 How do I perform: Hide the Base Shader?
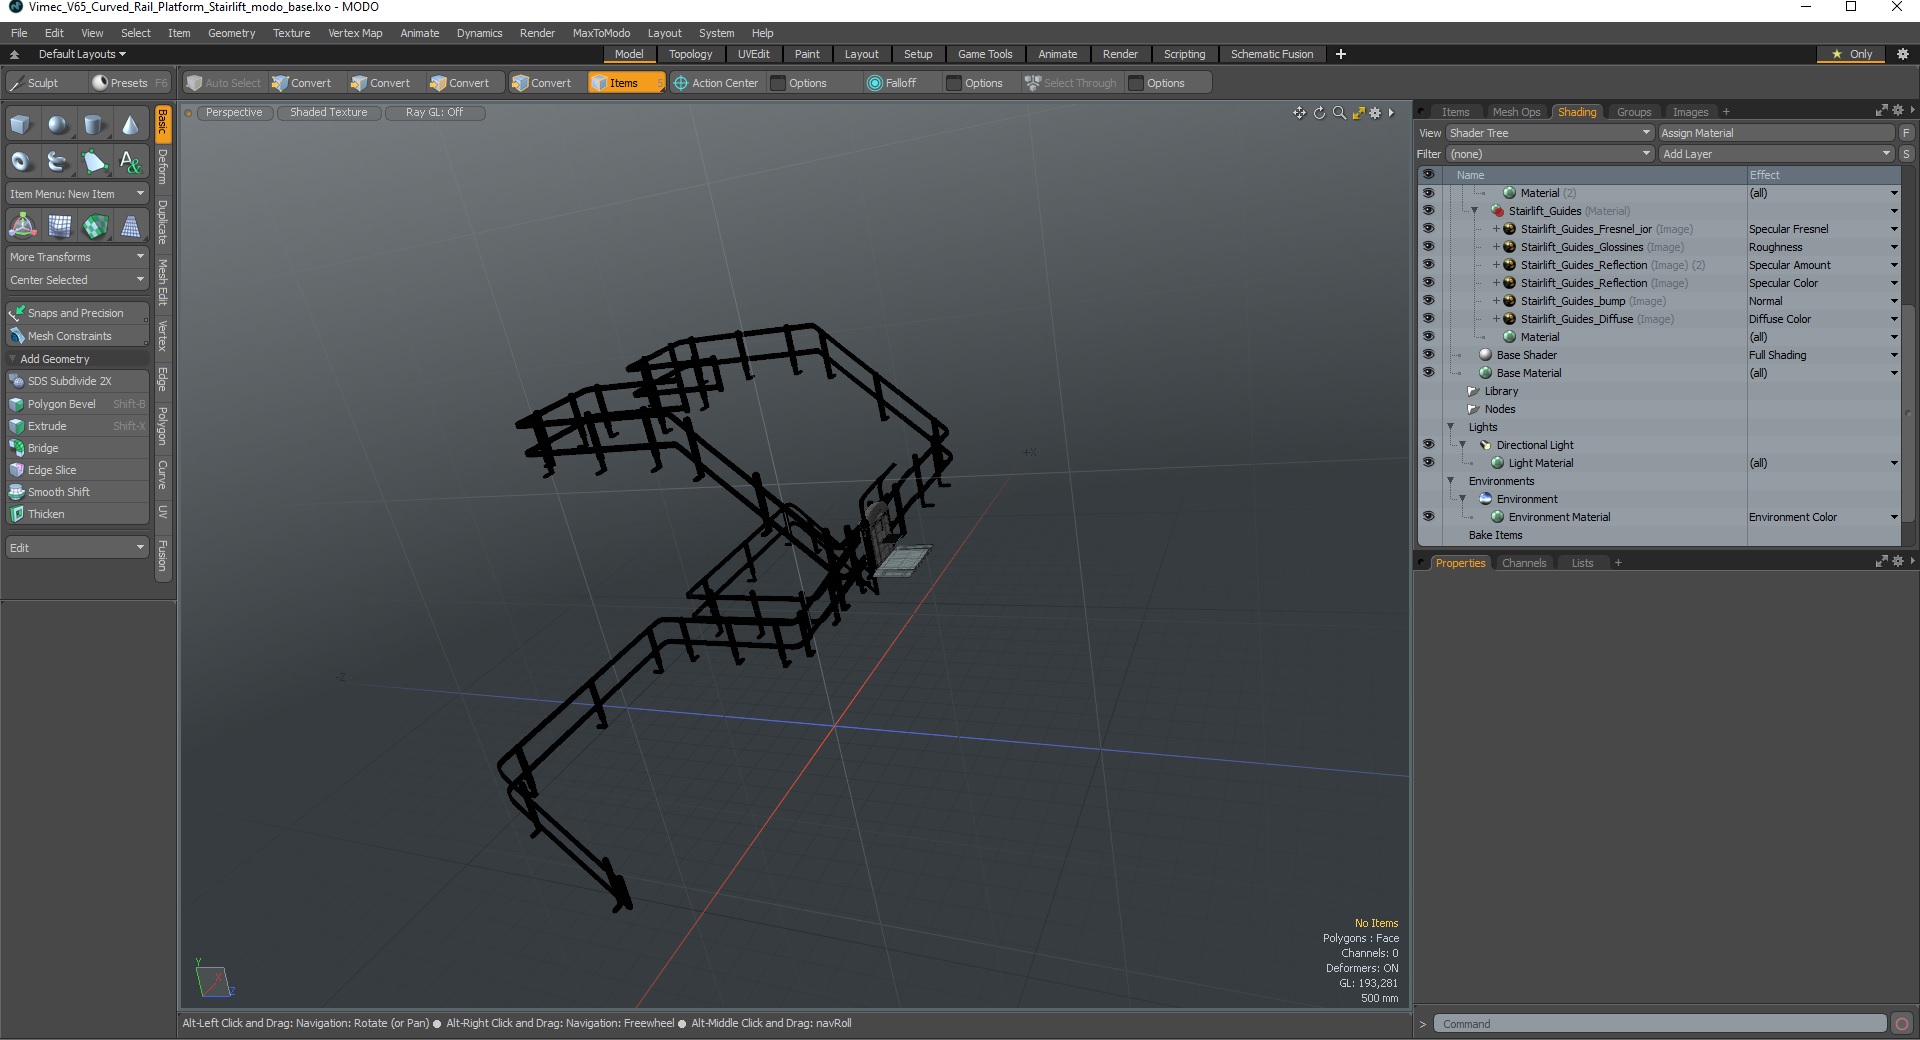pyautogui.click(x=1428, y=355)
